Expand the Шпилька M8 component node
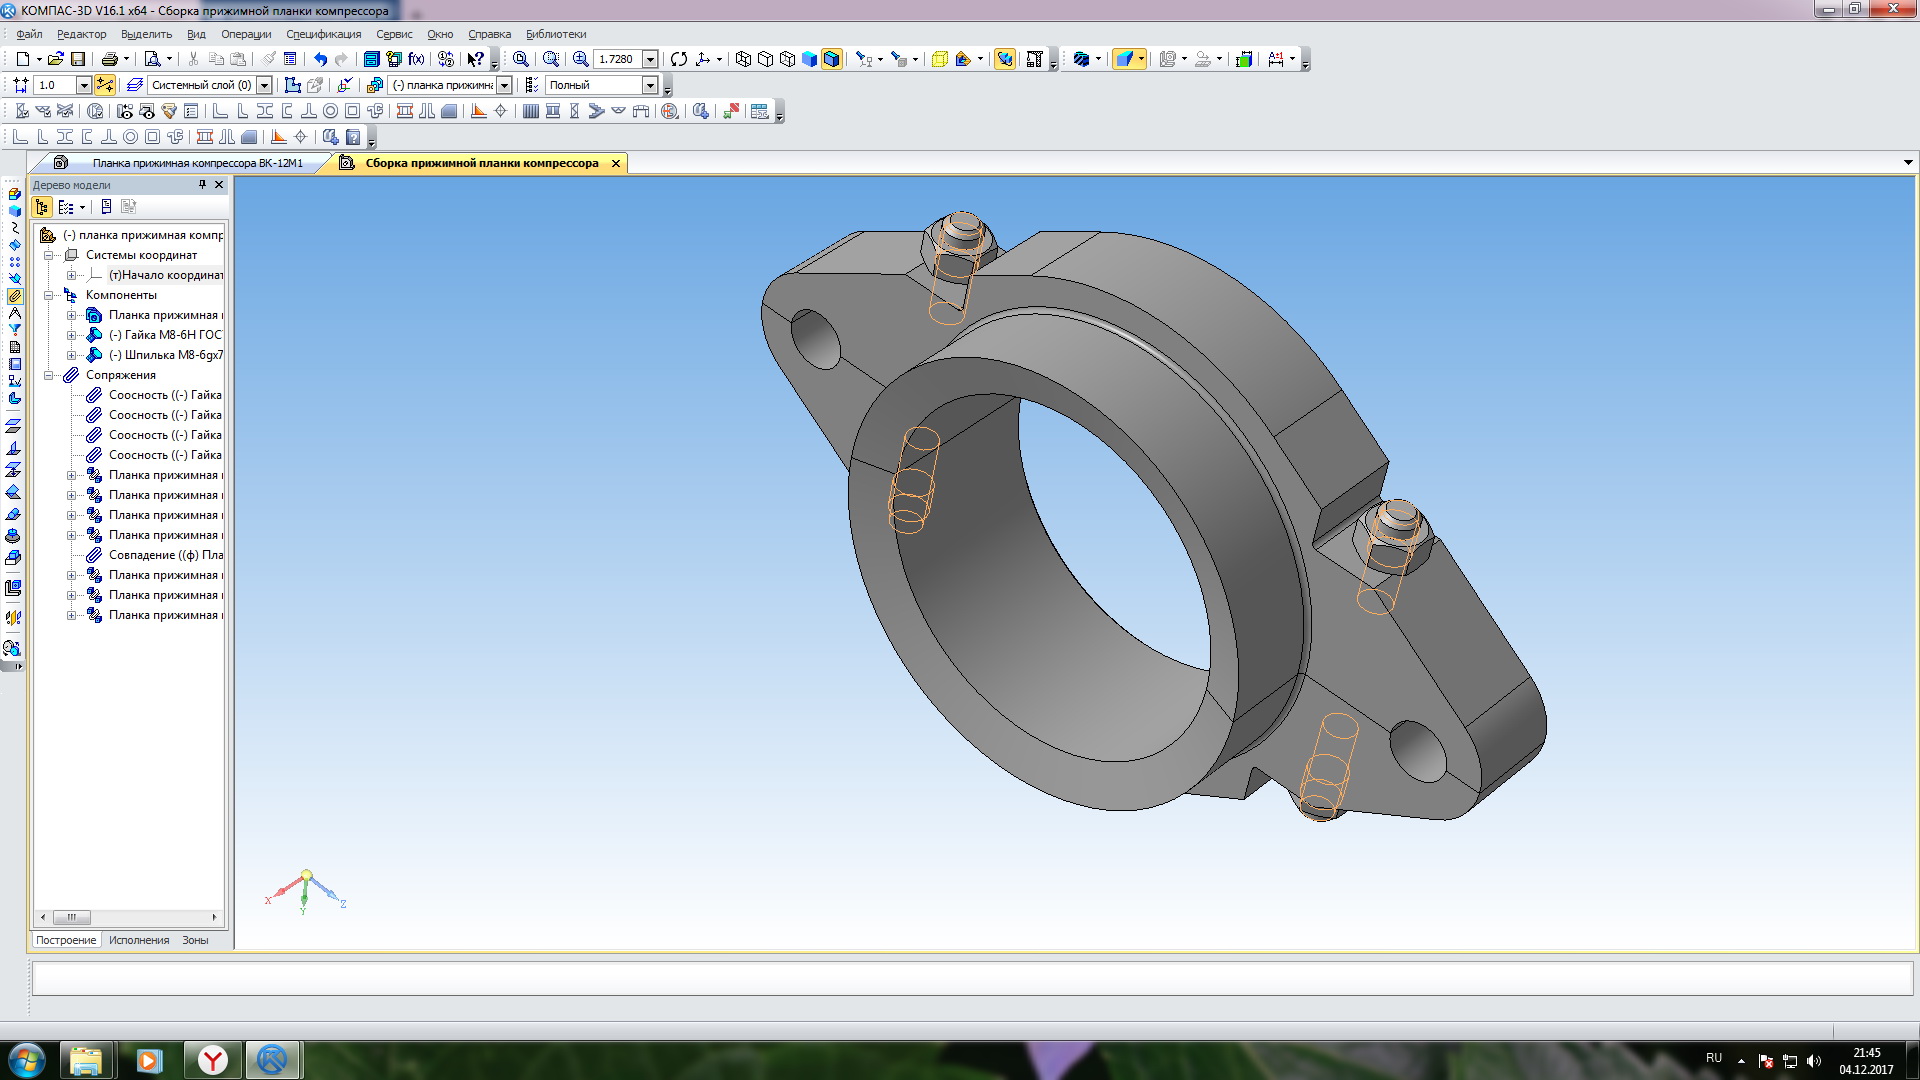This screenshot has width=1920, height=1080. 71,355
